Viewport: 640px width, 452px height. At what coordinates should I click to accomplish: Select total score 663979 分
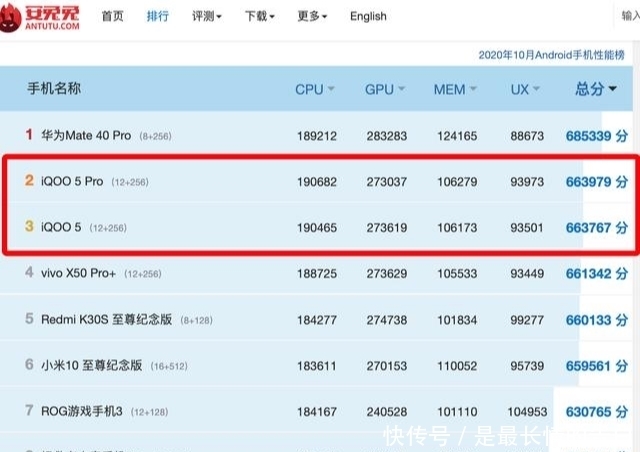tap(597, 182)
